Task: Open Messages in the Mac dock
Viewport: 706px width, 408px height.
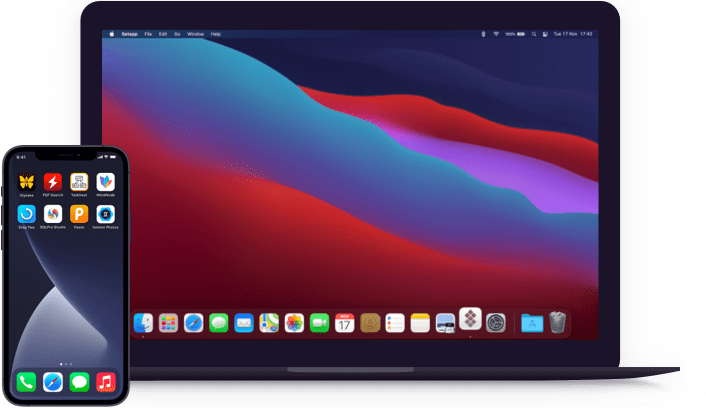Action: point(219,323)
